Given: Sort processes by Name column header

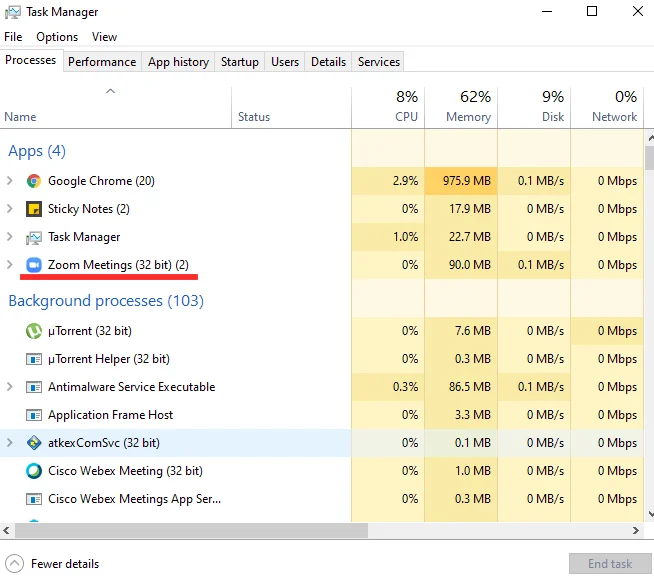Looking at the screenshot, I should [x=116, y=108].
